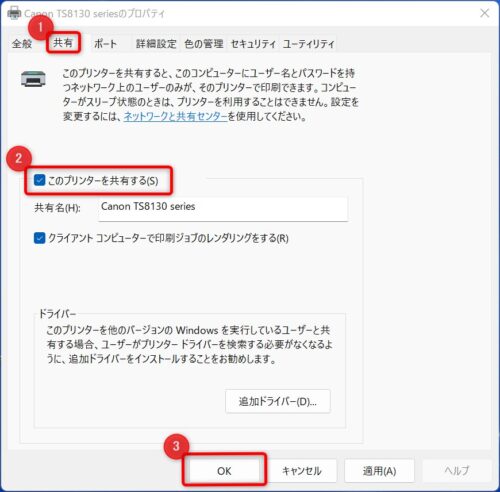
Task: Open ネットワークと共有センター link
Action: click(175, 116)
